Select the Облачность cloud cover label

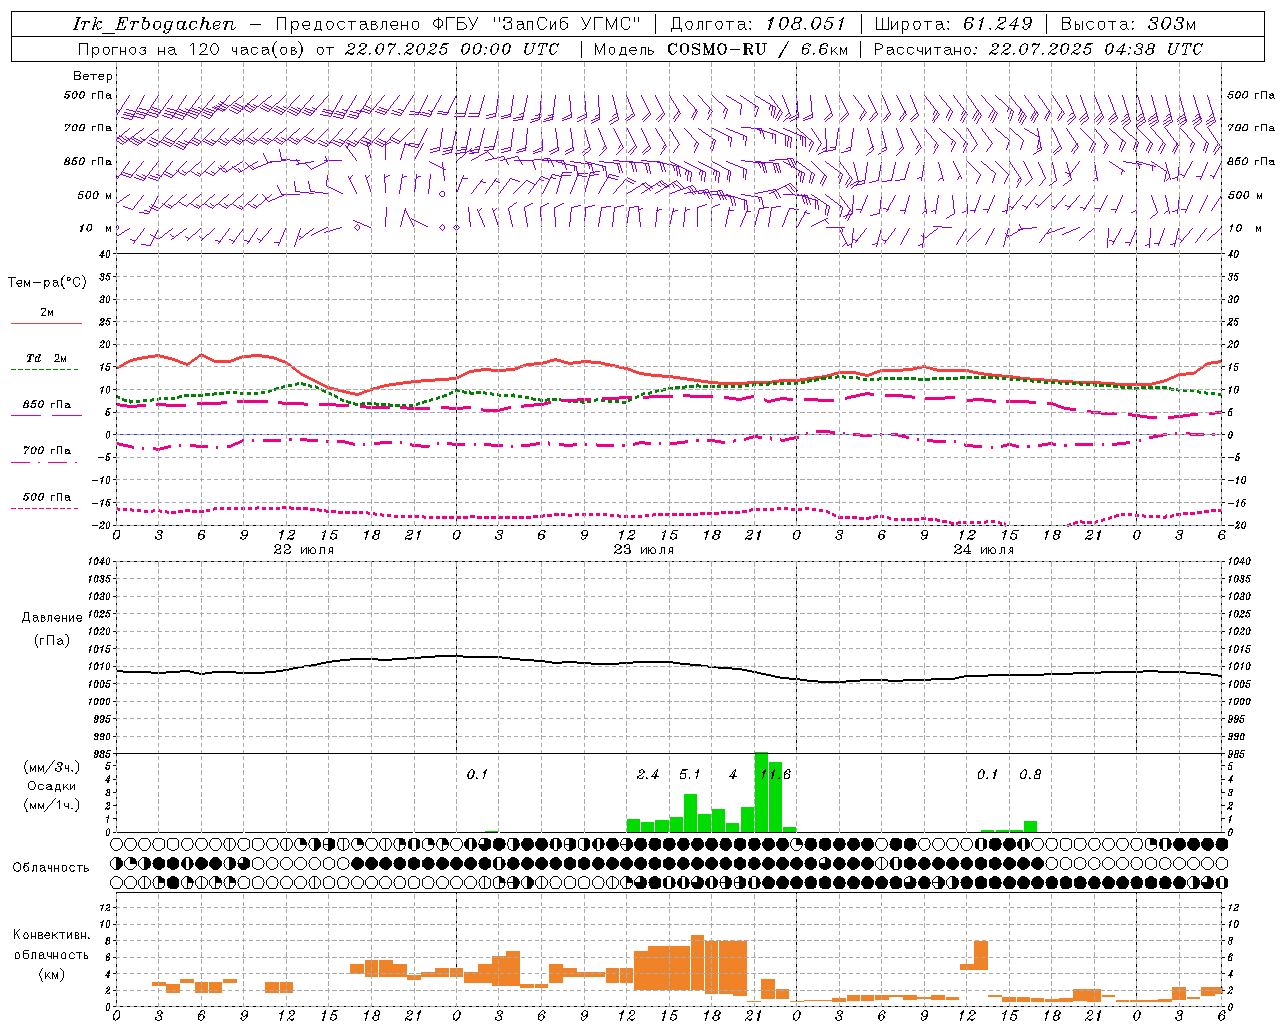51,867
